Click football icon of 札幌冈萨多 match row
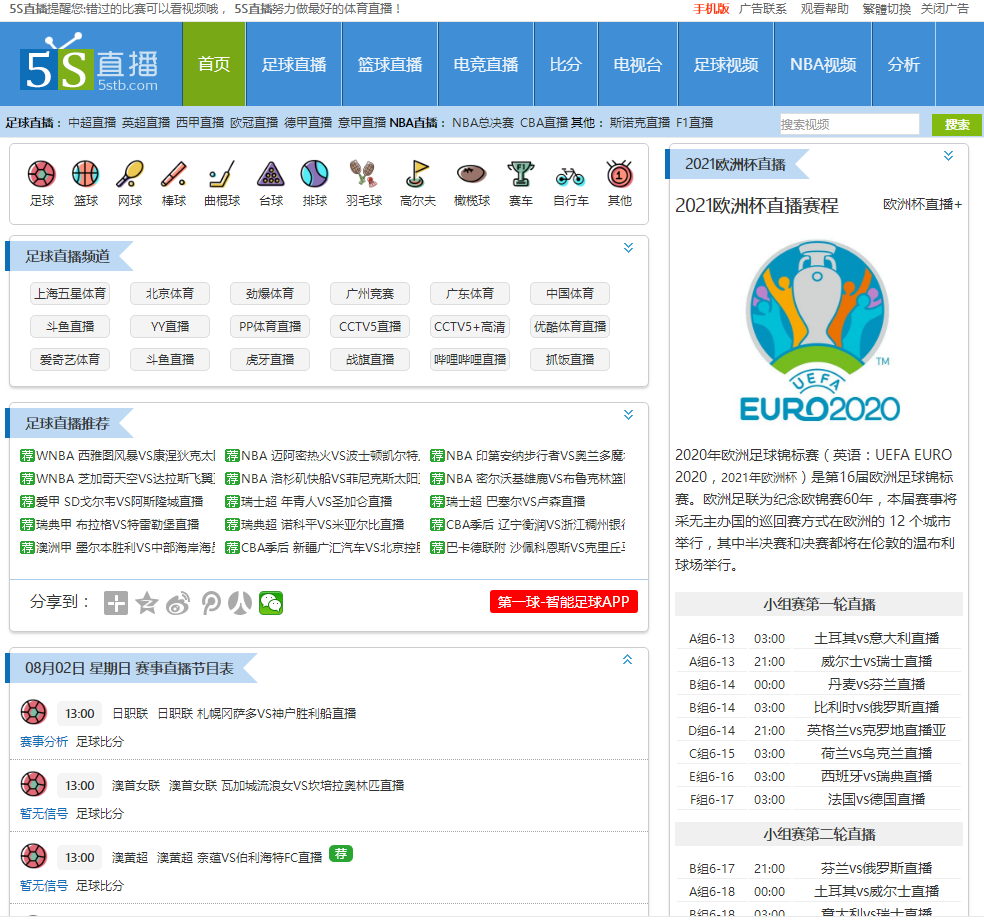The height and width of the screenshot is (921, 984). pyautogui.click(x=33, y=712)
